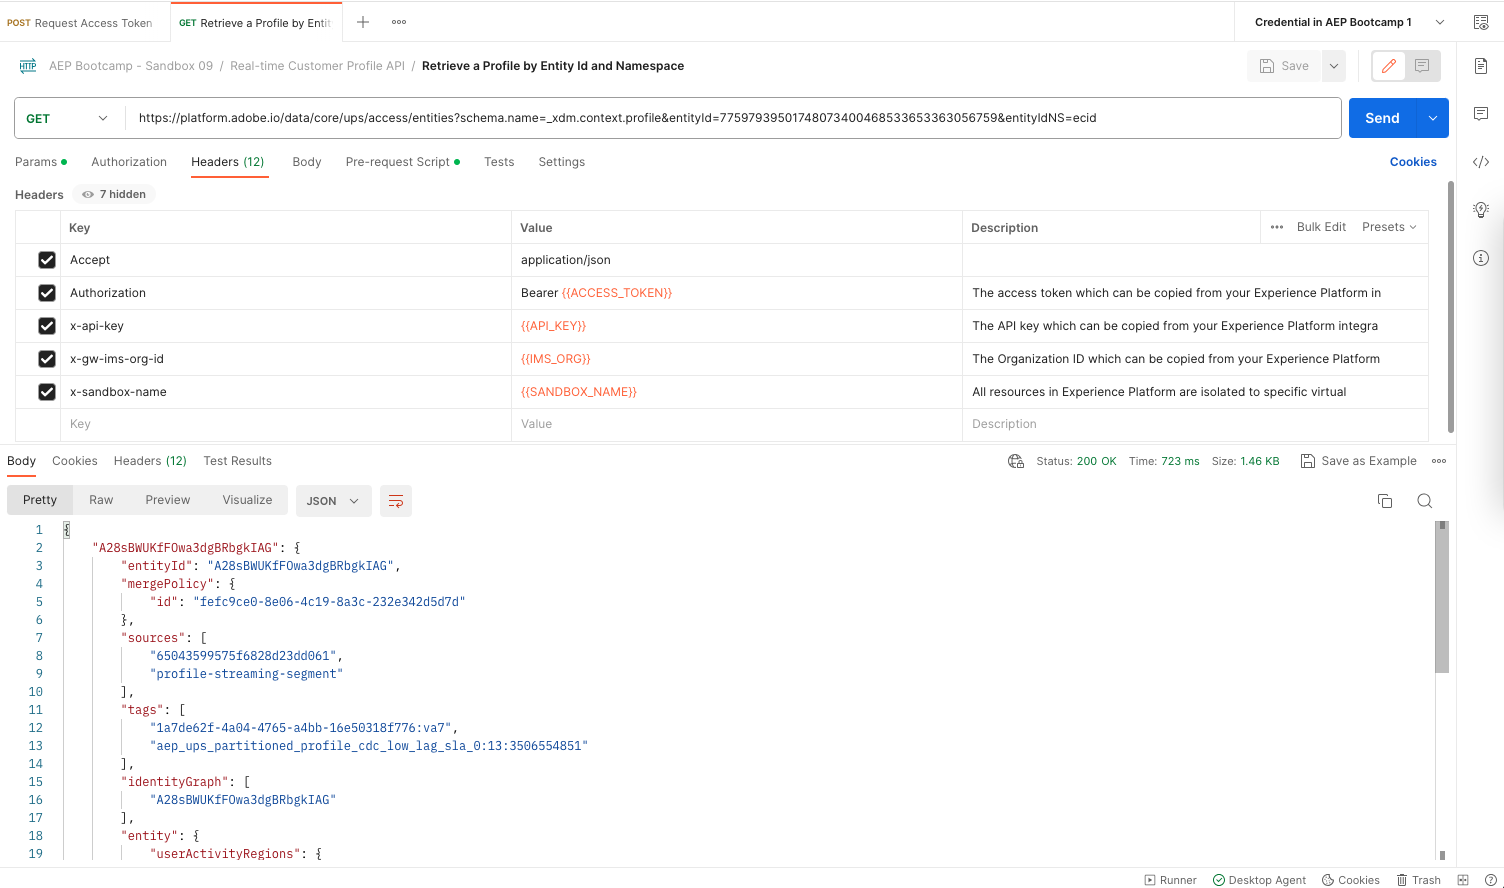Screen dimensions: 1504x888
Task: Switch to edit mode with the pencil icon
Action: click(1389, 66)
